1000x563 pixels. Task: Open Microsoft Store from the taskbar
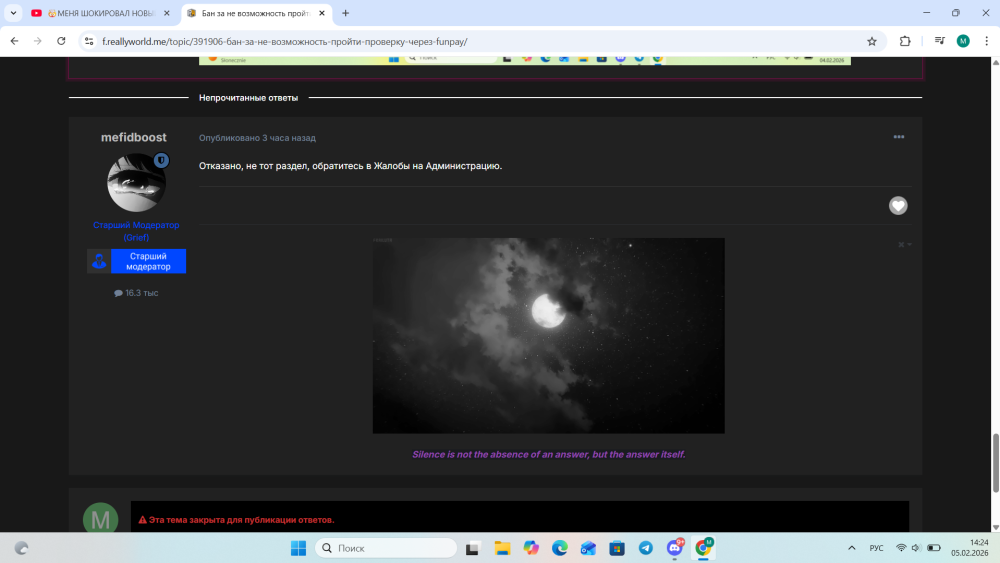[617, 548]
